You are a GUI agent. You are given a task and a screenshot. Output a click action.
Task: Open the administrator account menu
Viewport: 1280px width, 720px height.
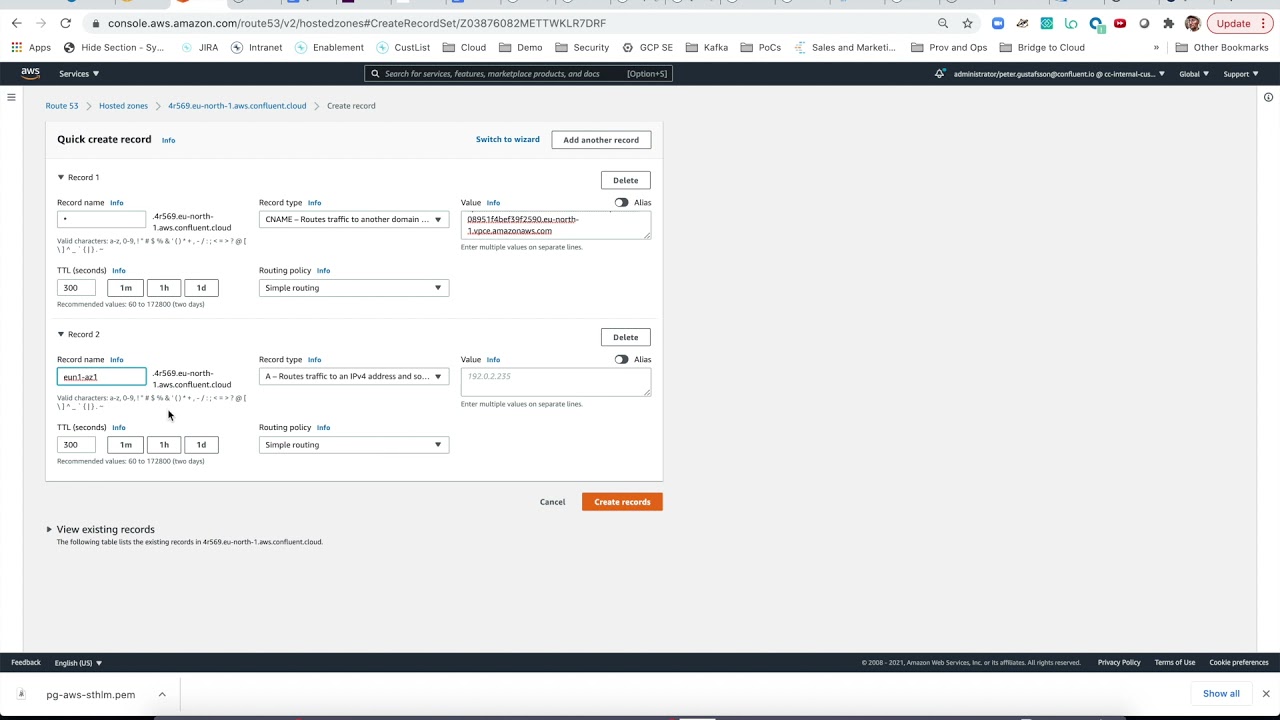tap(1059, 73)
